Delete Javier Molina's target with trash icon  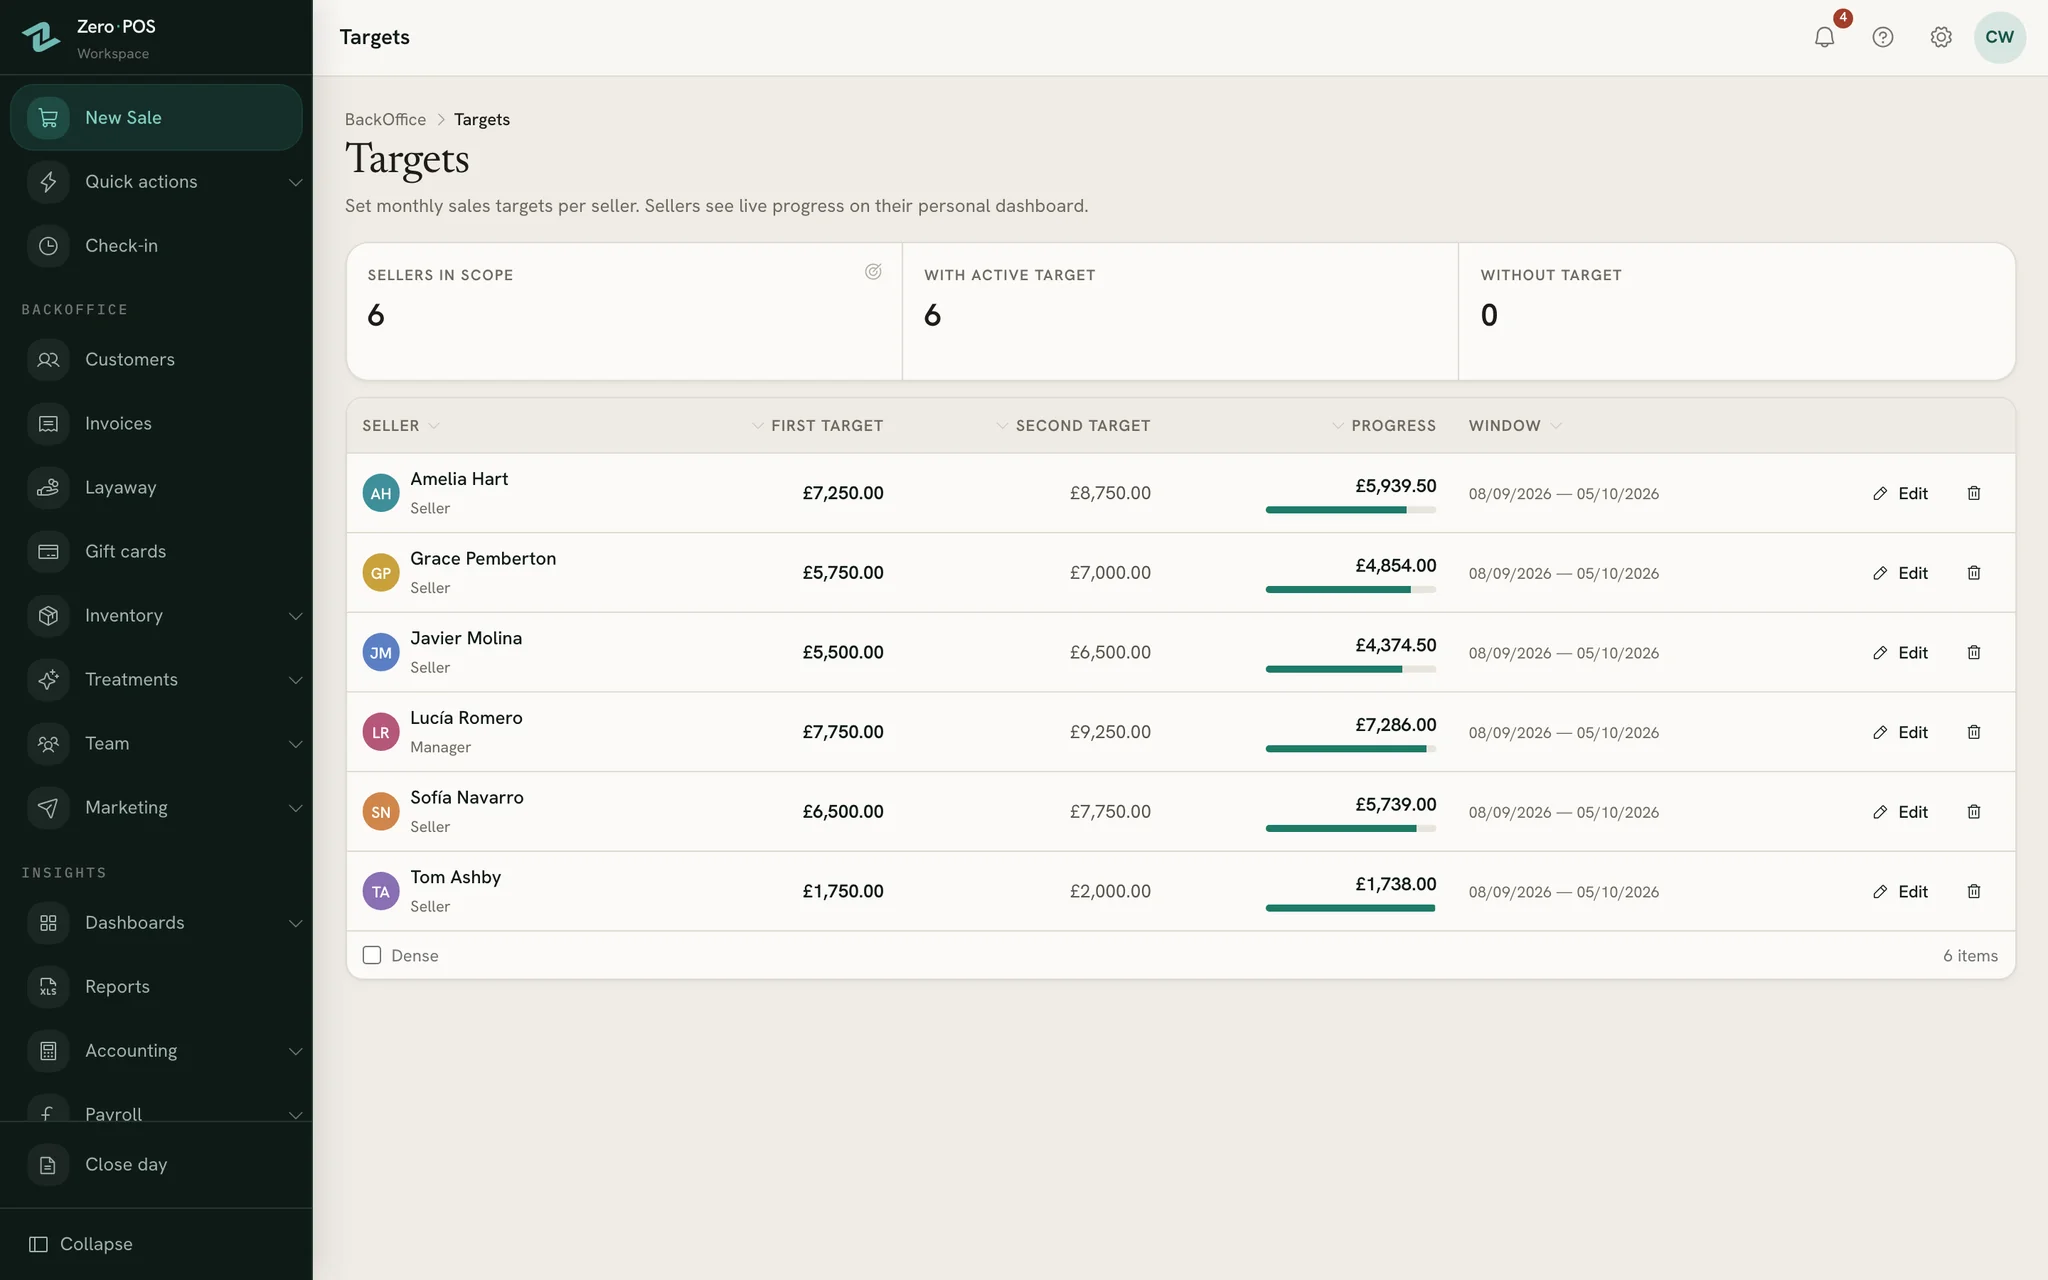(1974, 652)
